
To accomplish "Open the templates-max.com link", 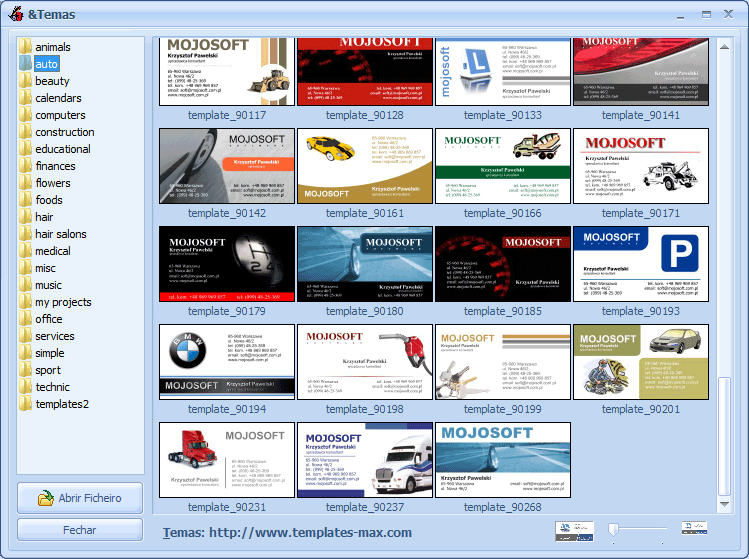I will pyautogui.click(x=310, y=532).
